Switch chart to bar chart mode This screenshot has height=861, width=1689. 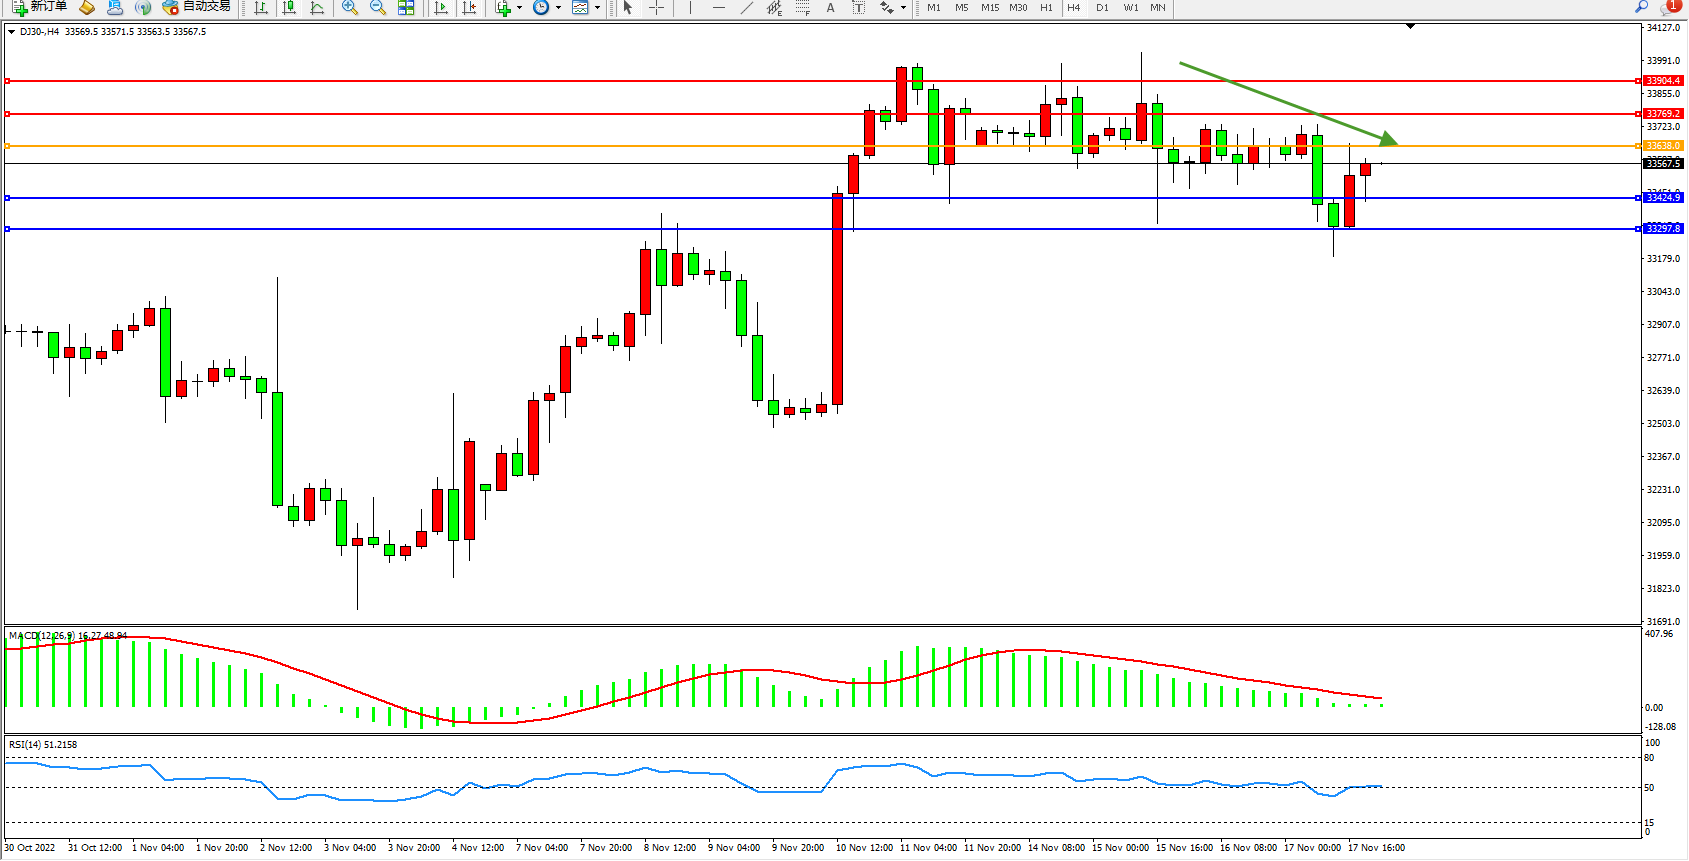click(x=261, y=8)
